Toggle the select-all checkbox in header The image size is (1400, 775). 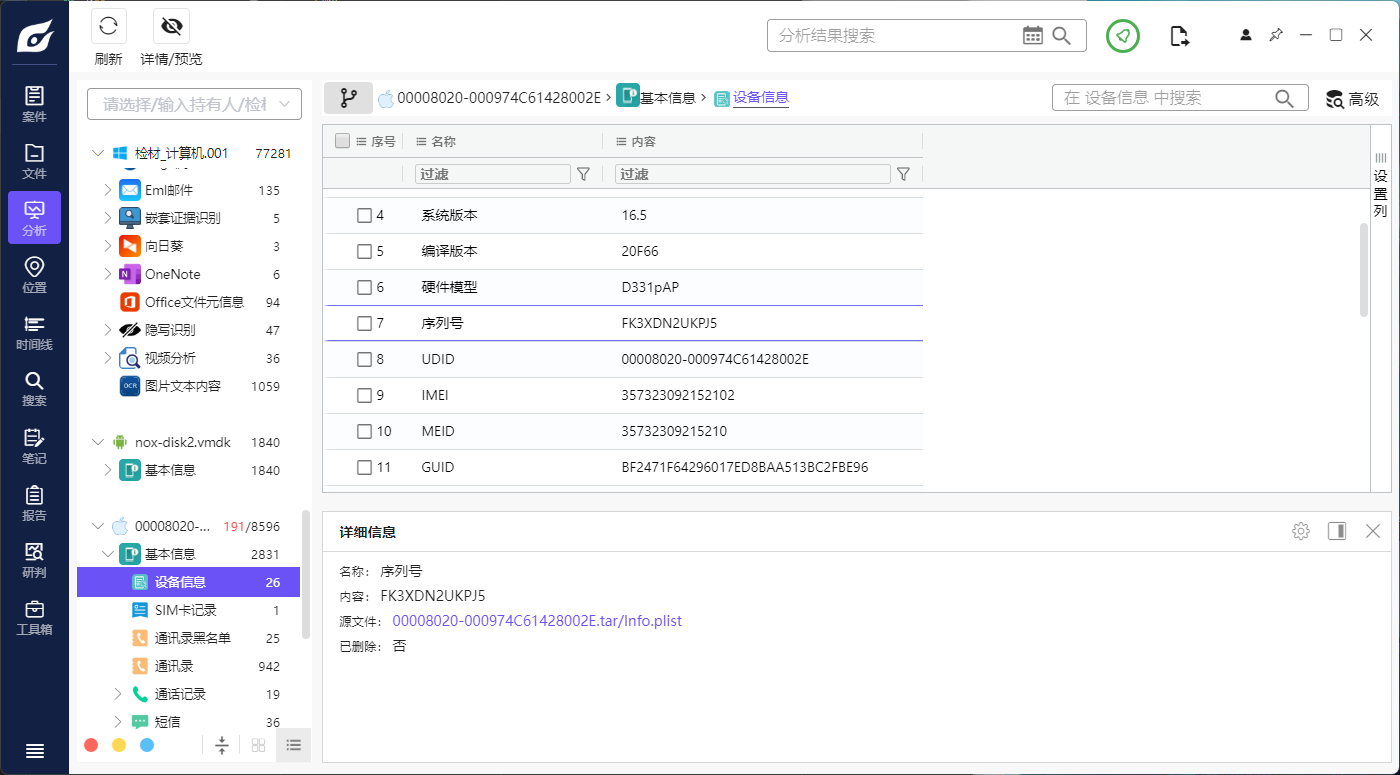(342, 141)
